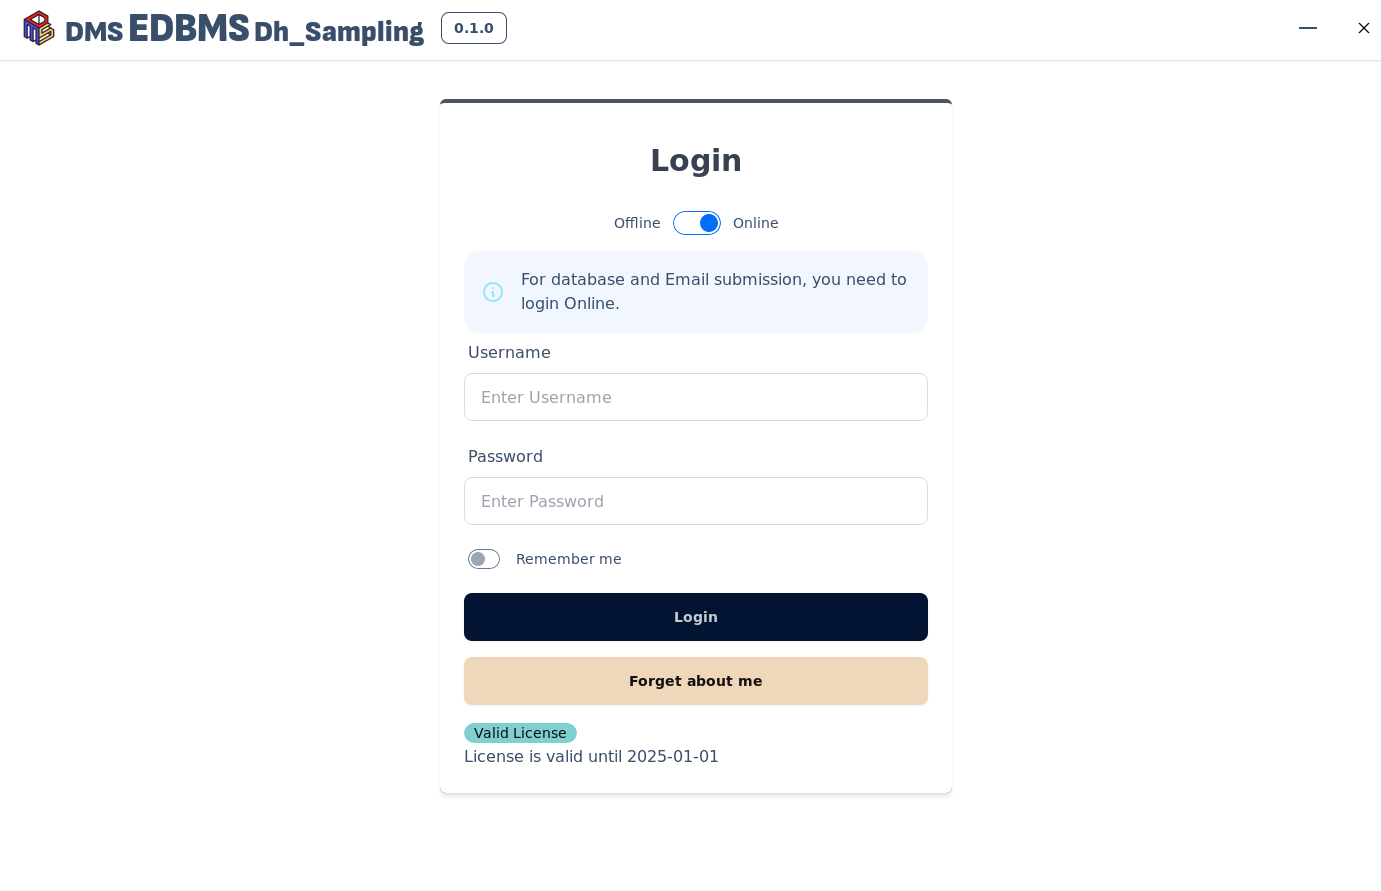Toggle the Offline/Online login mode switch
The height and width of the screenshot is (891, 1382).
[x=697, y=223]
